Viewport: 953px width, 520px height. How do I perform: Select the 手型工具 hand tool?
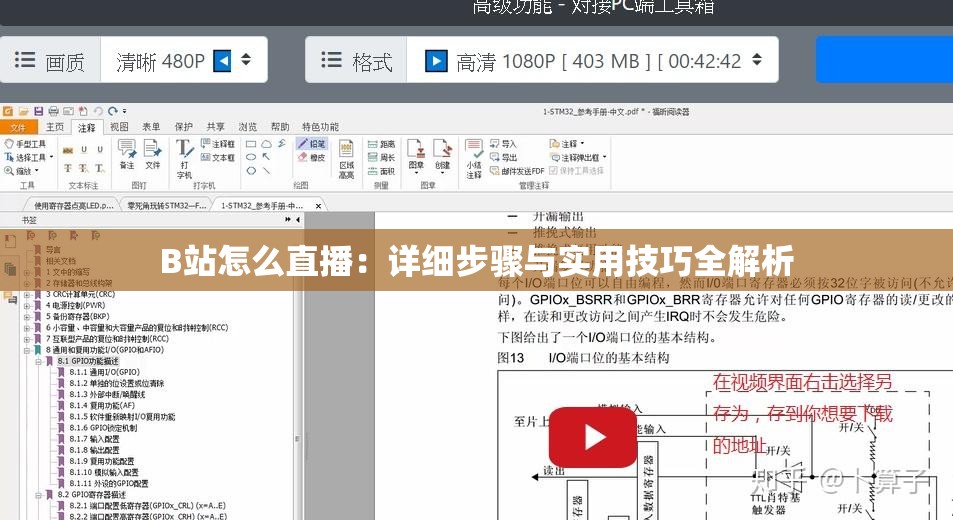coord(26,144)
